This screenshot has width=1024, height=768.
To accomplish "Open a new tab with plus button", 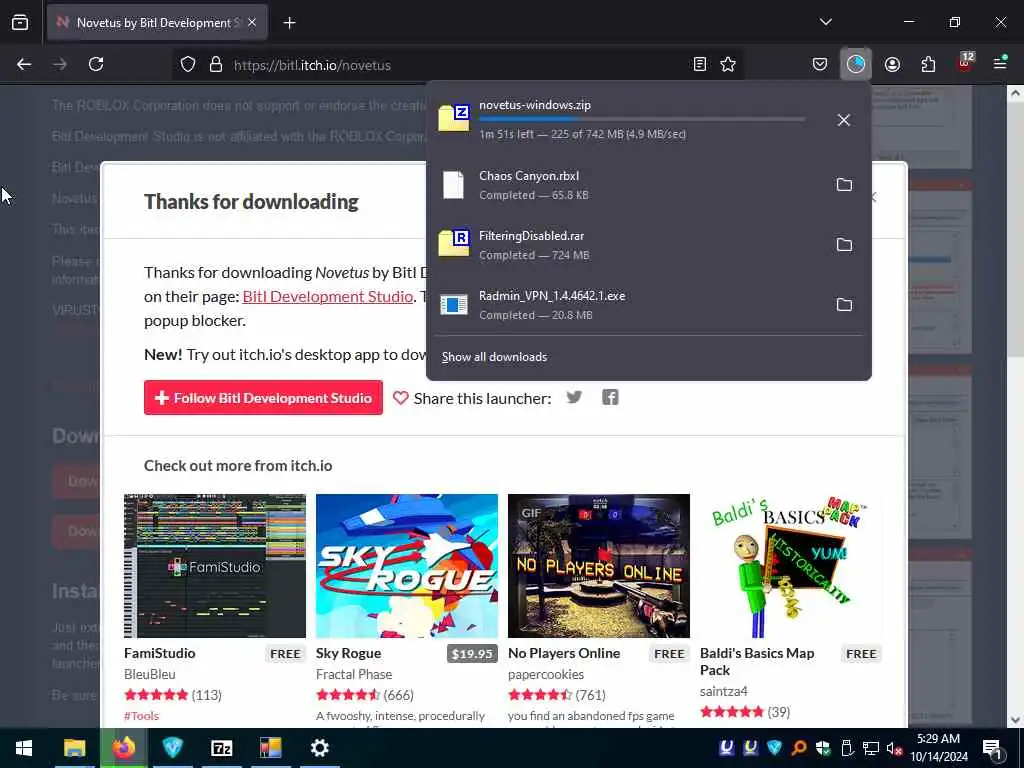I will (289, 23).
